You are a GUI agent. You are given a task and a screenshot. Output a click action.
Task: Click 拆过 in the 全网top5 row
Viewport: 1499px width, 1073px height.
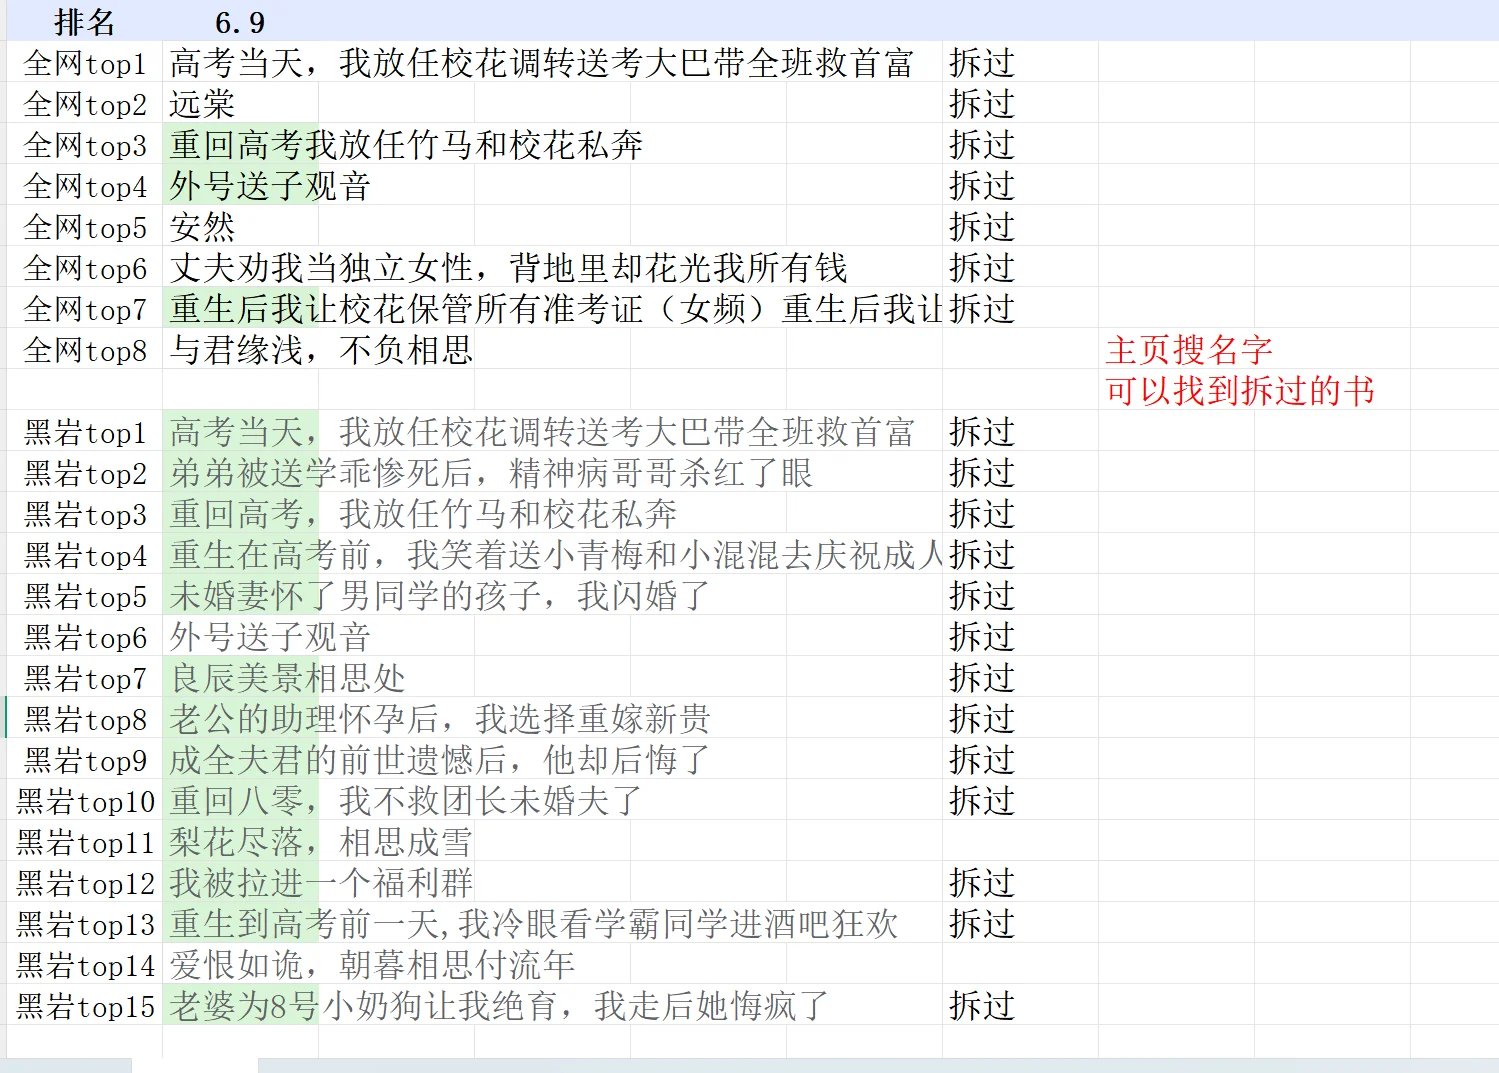click(982, 227)
